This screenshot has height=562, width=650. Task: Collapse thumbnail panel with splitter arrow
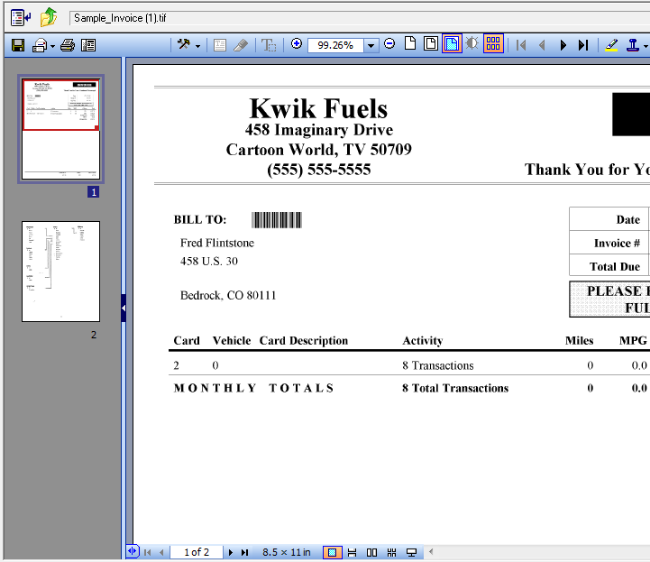tap(124, 308)
